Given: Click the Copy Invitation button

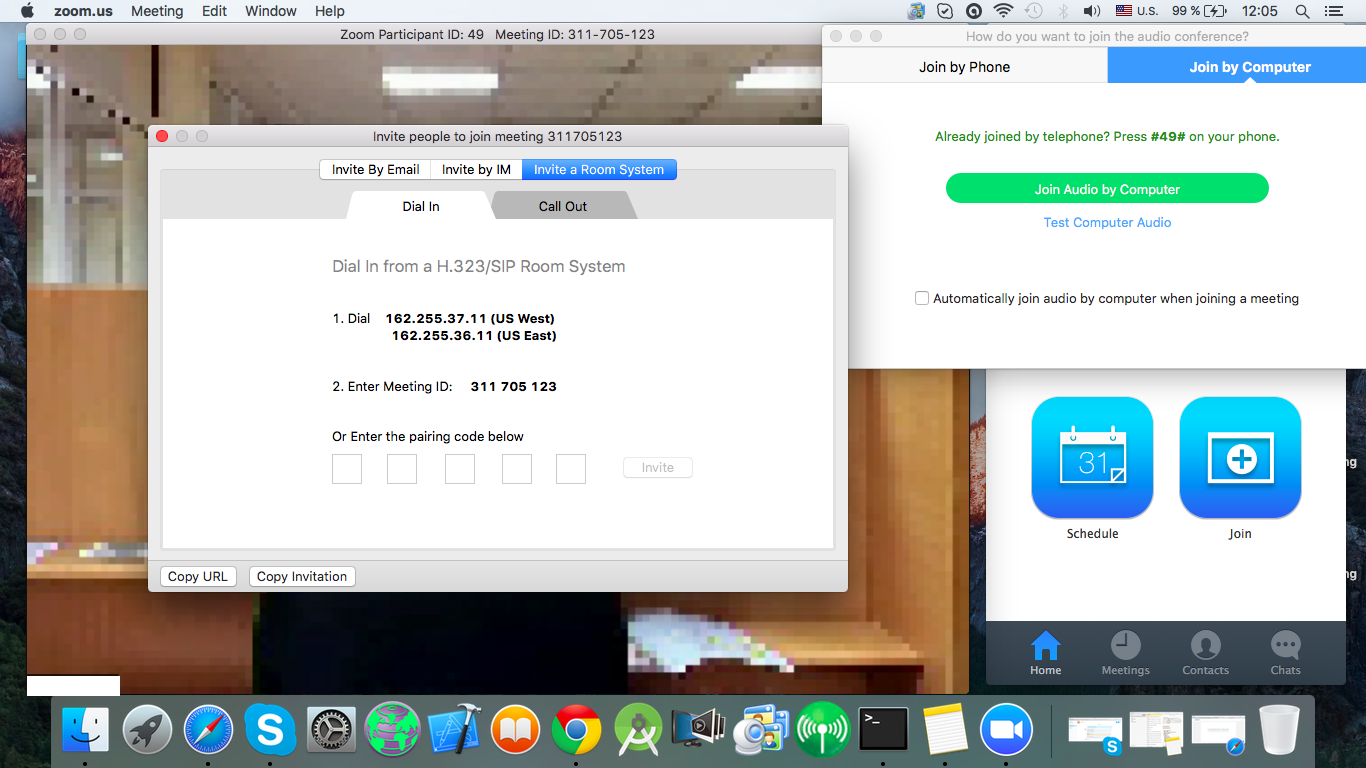Looking at the screenshot, I should pos(302,576).
